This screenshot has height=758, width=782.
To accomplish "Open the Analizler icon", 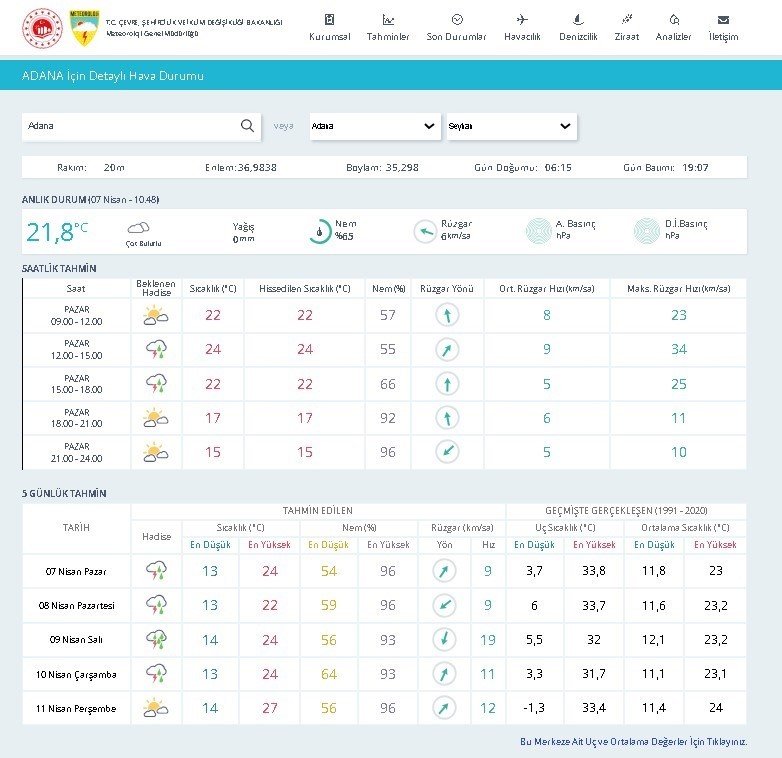I will (x=673, y=20).
